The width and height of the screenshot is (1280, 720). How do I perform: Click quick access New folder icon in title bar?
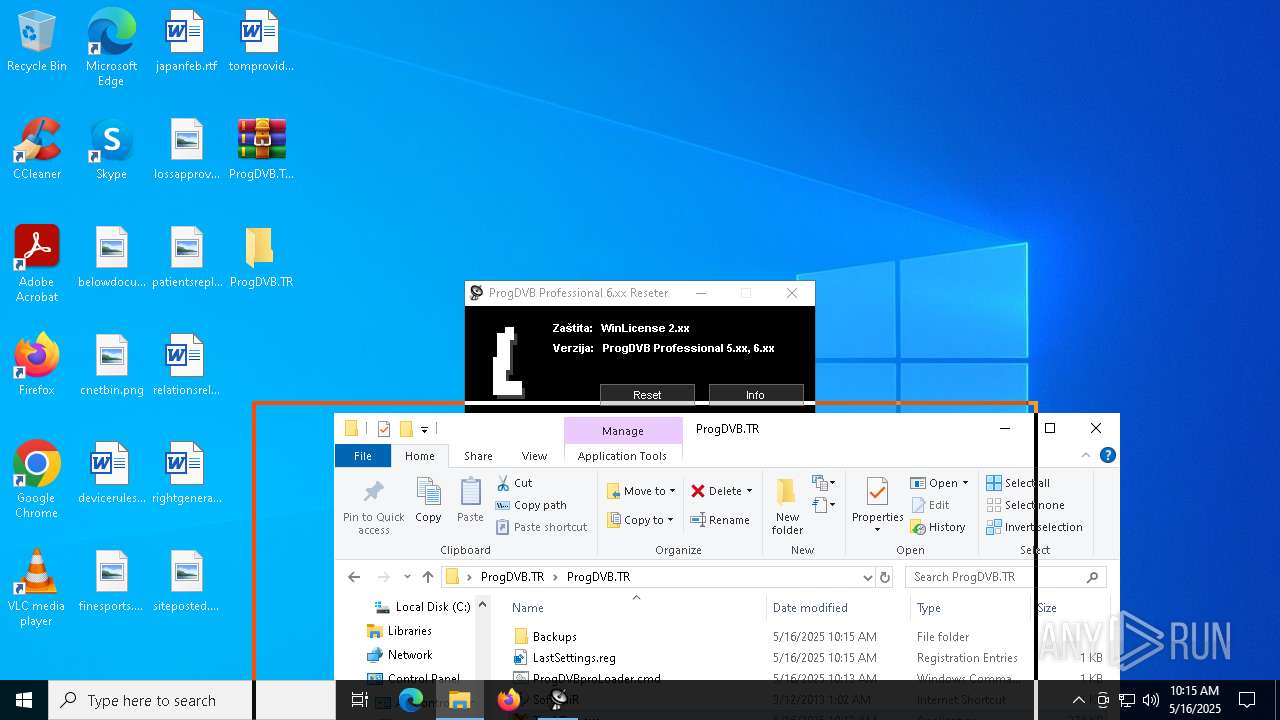(x=405, y=429)
